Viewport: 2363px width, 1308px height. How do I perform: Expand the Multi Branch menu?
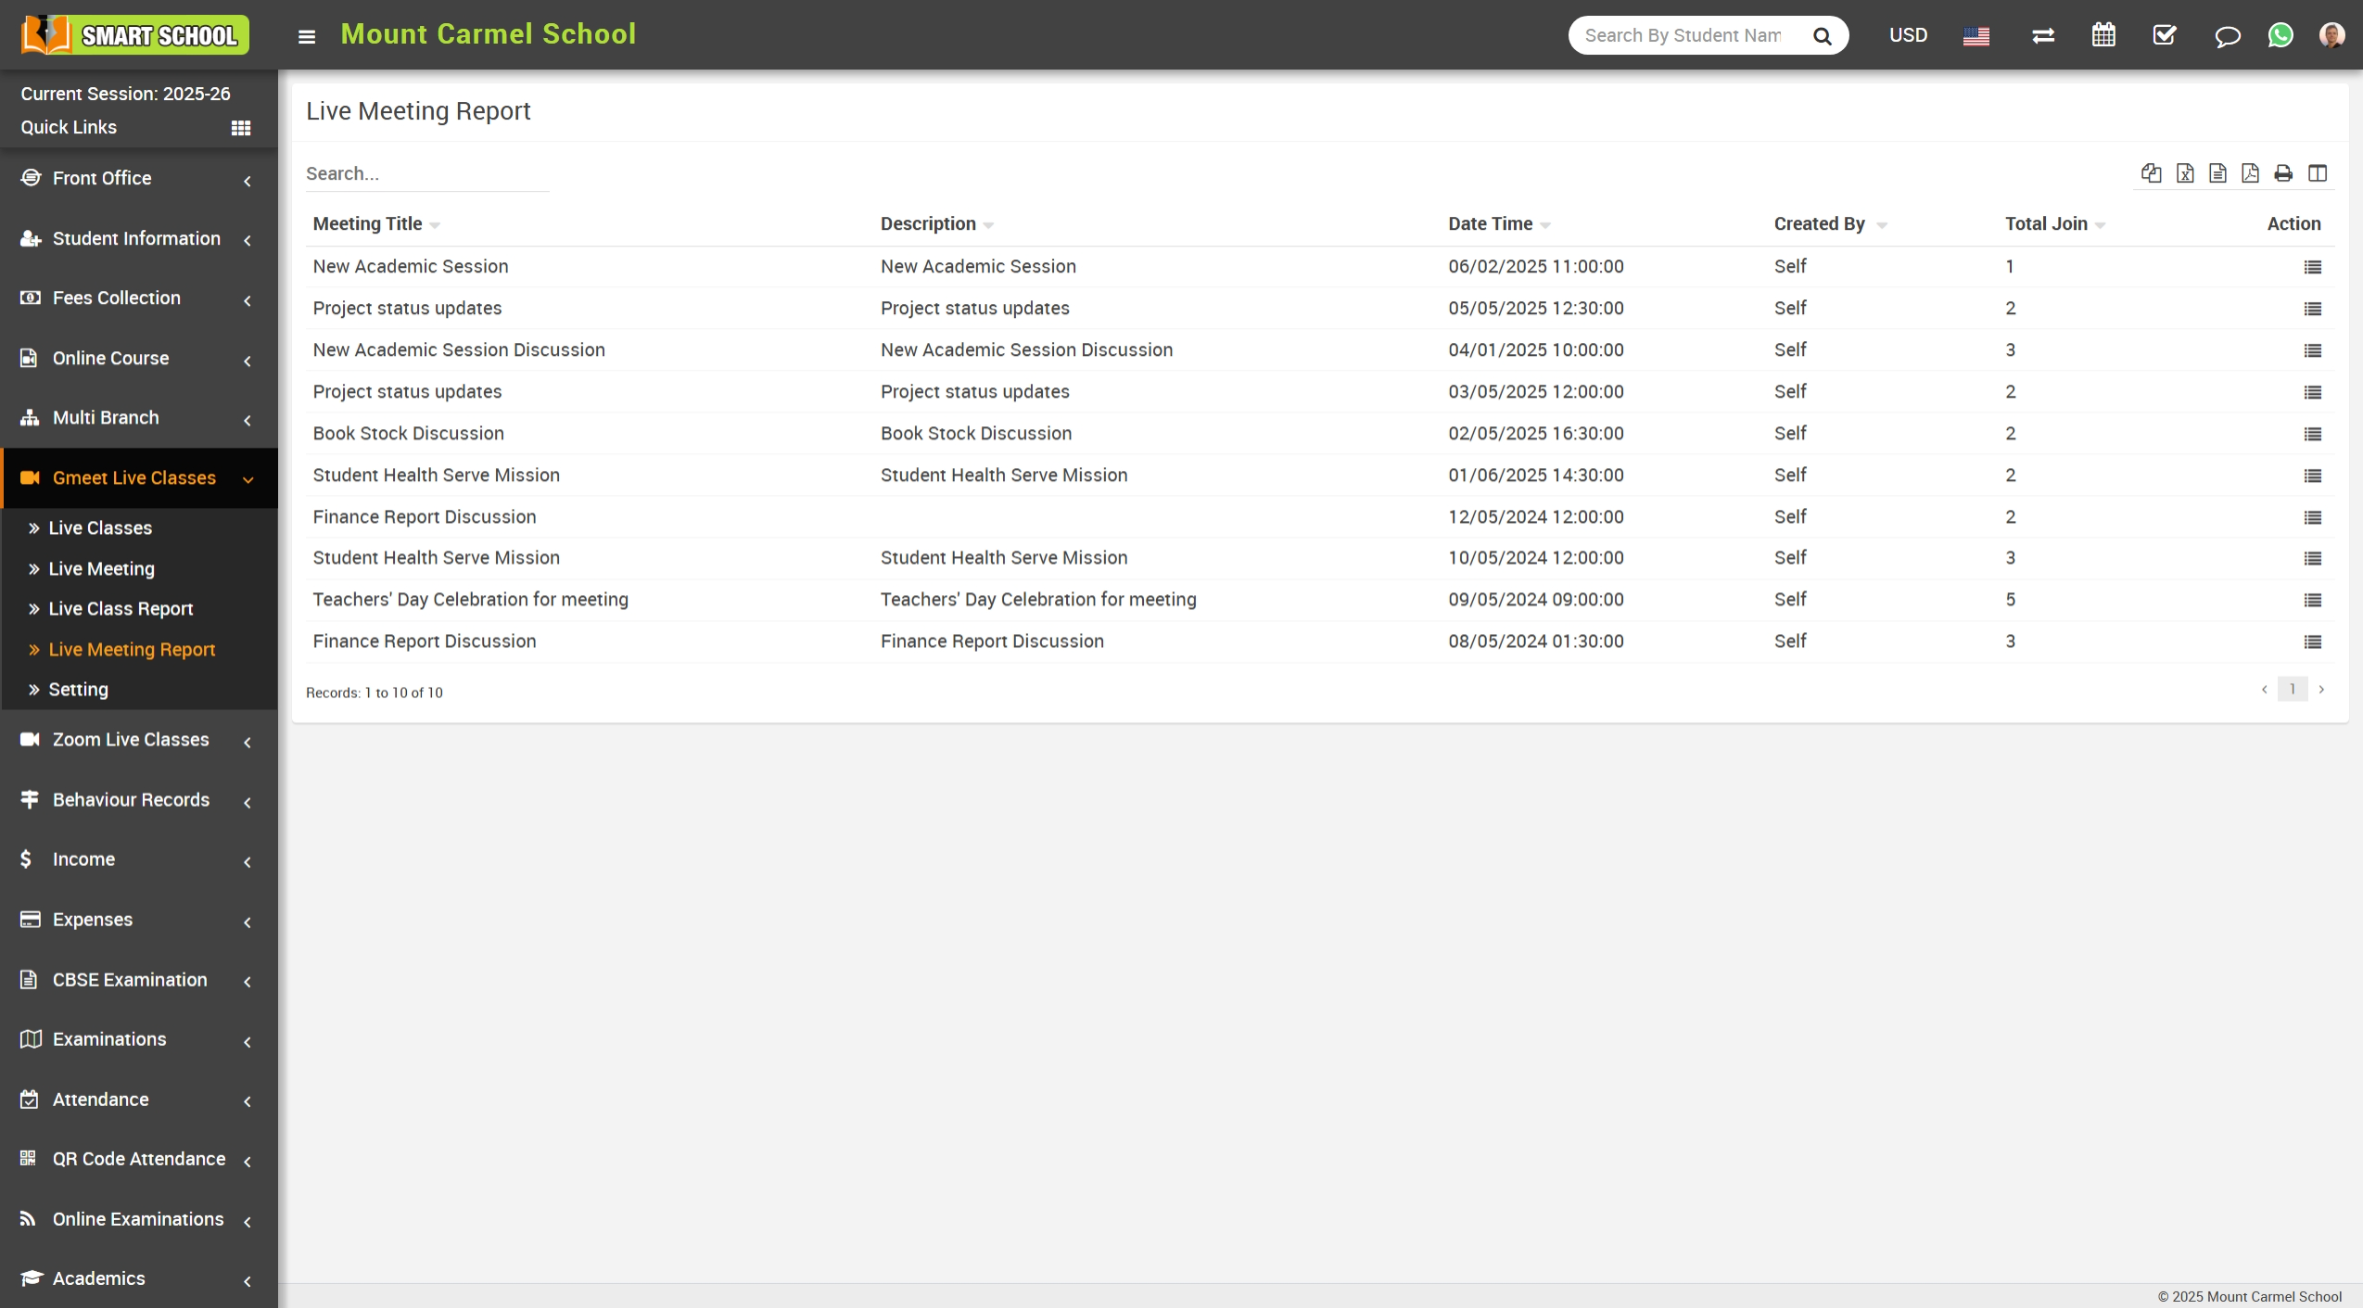pyautogui.click(x=139, y=418)
